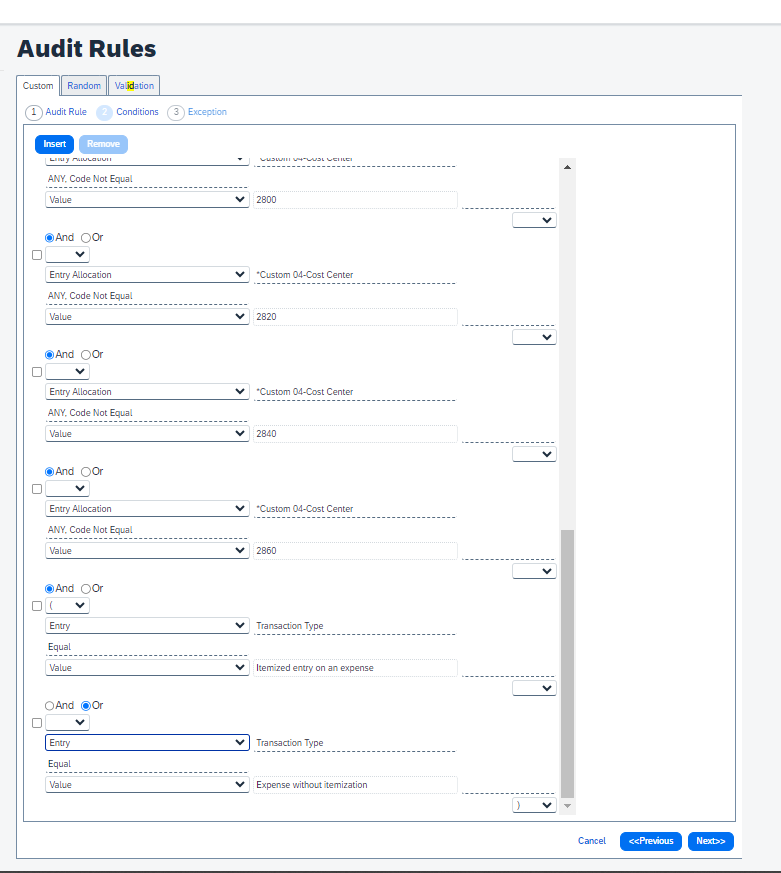Expand the open parenthesis dropdown above Itemized entry condition
Image resolution: width=781 pixels, height=873 pixels.
[67, 606]
